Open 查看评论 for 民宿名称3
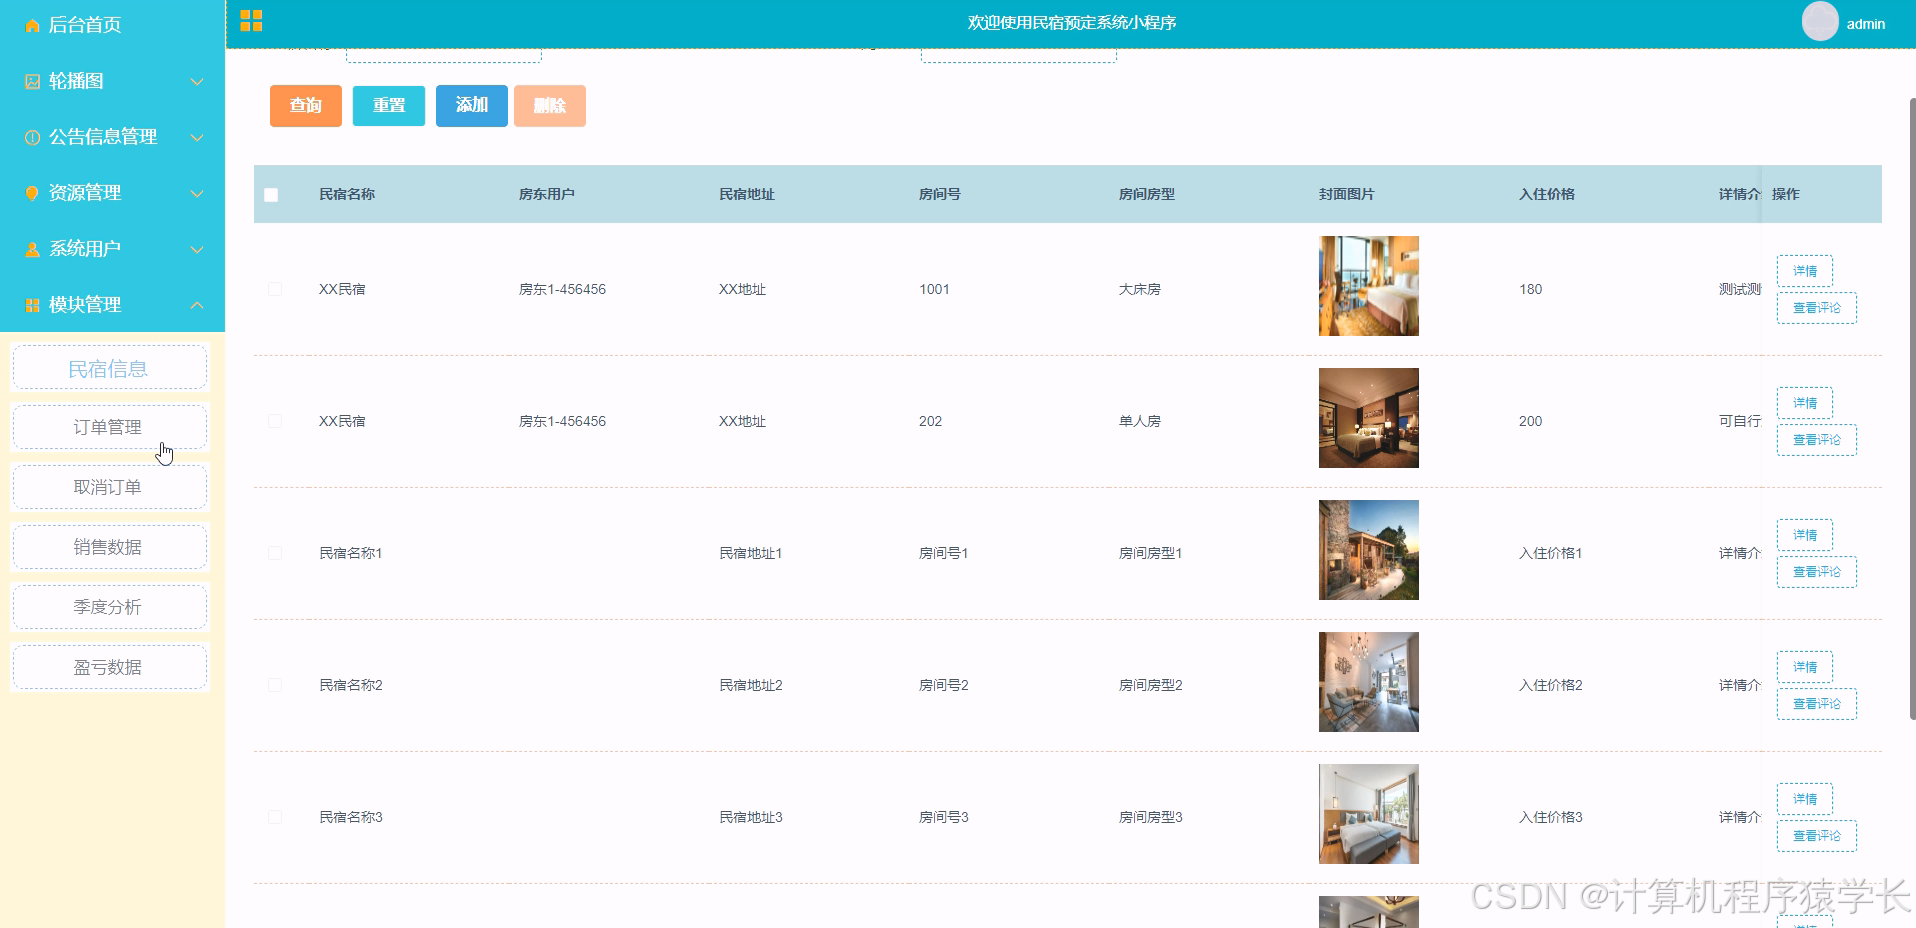 pyautogui.click(x=1817, y=836)
